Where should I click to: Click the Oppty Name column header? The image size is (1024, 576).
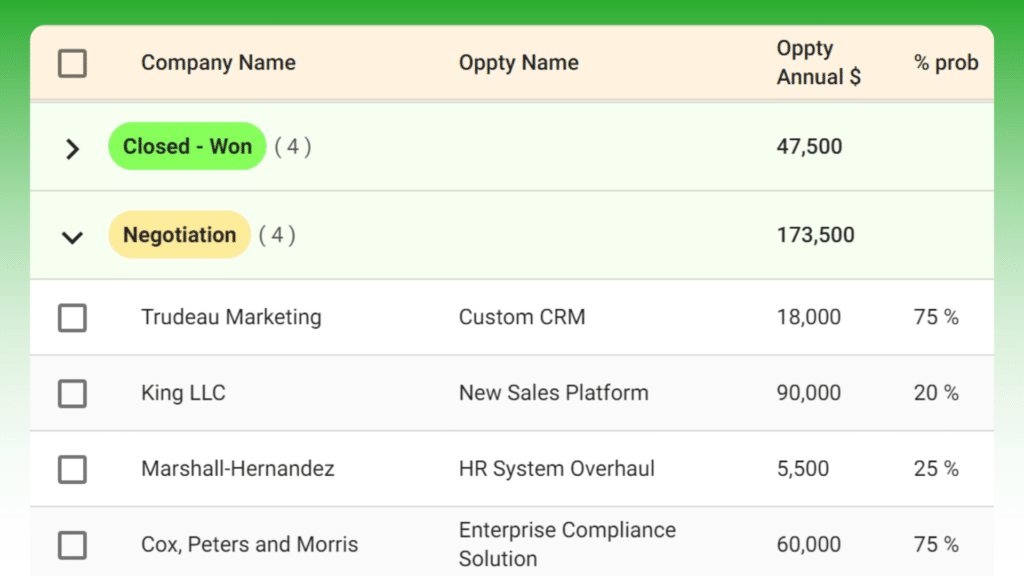pyautogui.click(x=519, y=63)
